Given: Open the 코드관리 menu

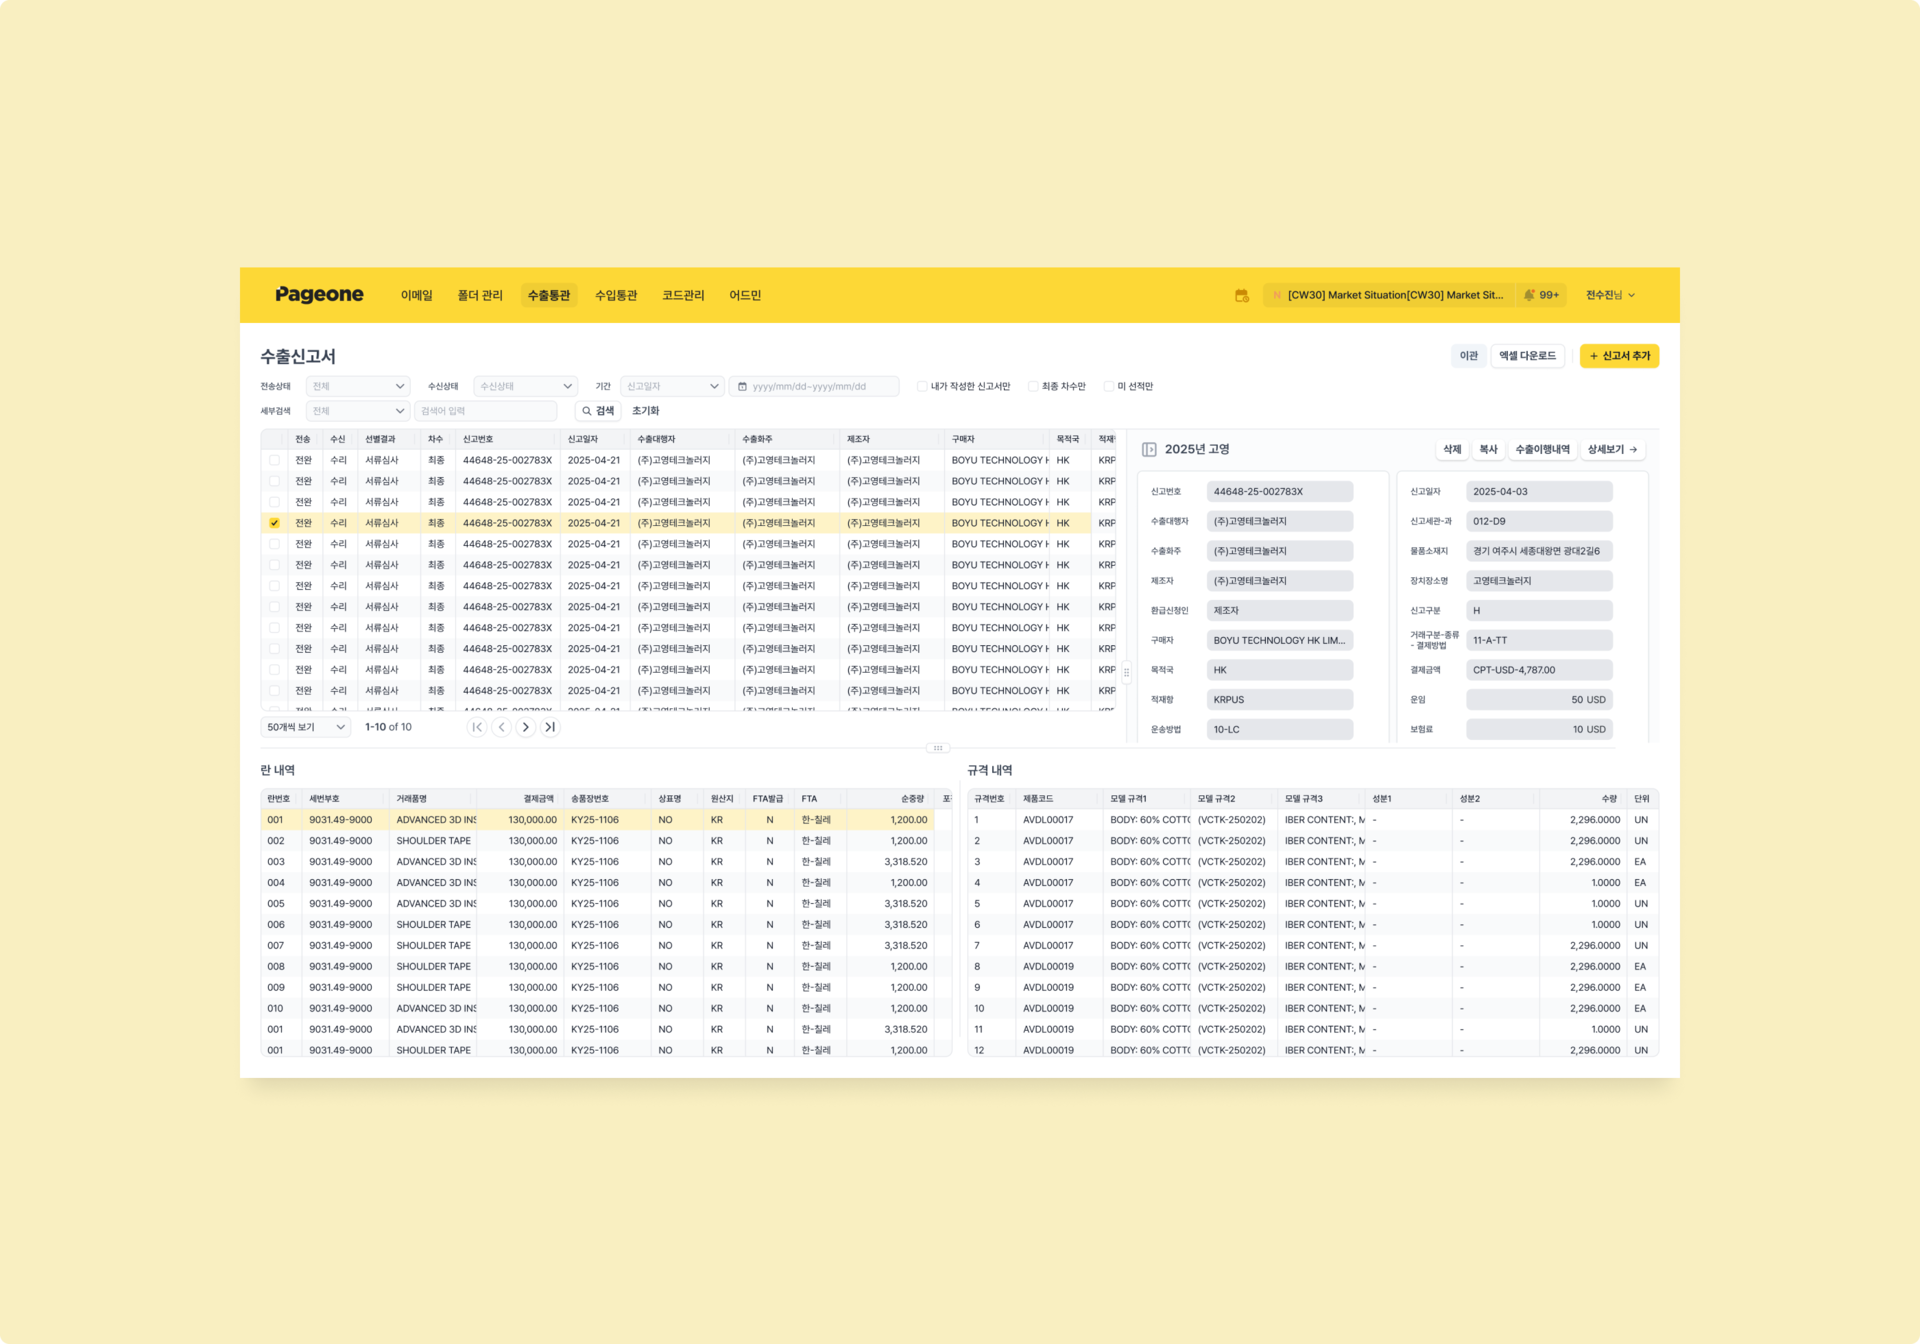Looking at the screenshot, I should click(682, 295).
